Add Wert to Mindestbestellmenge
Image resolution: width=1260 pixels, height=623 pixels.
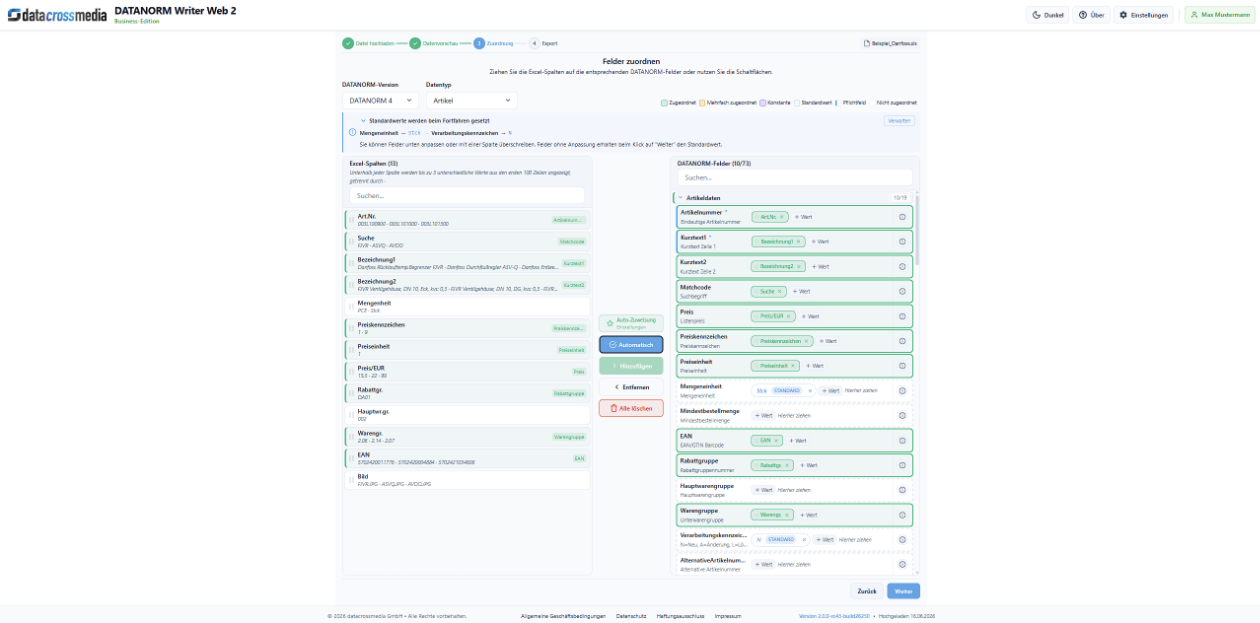(x=763, y=415)
